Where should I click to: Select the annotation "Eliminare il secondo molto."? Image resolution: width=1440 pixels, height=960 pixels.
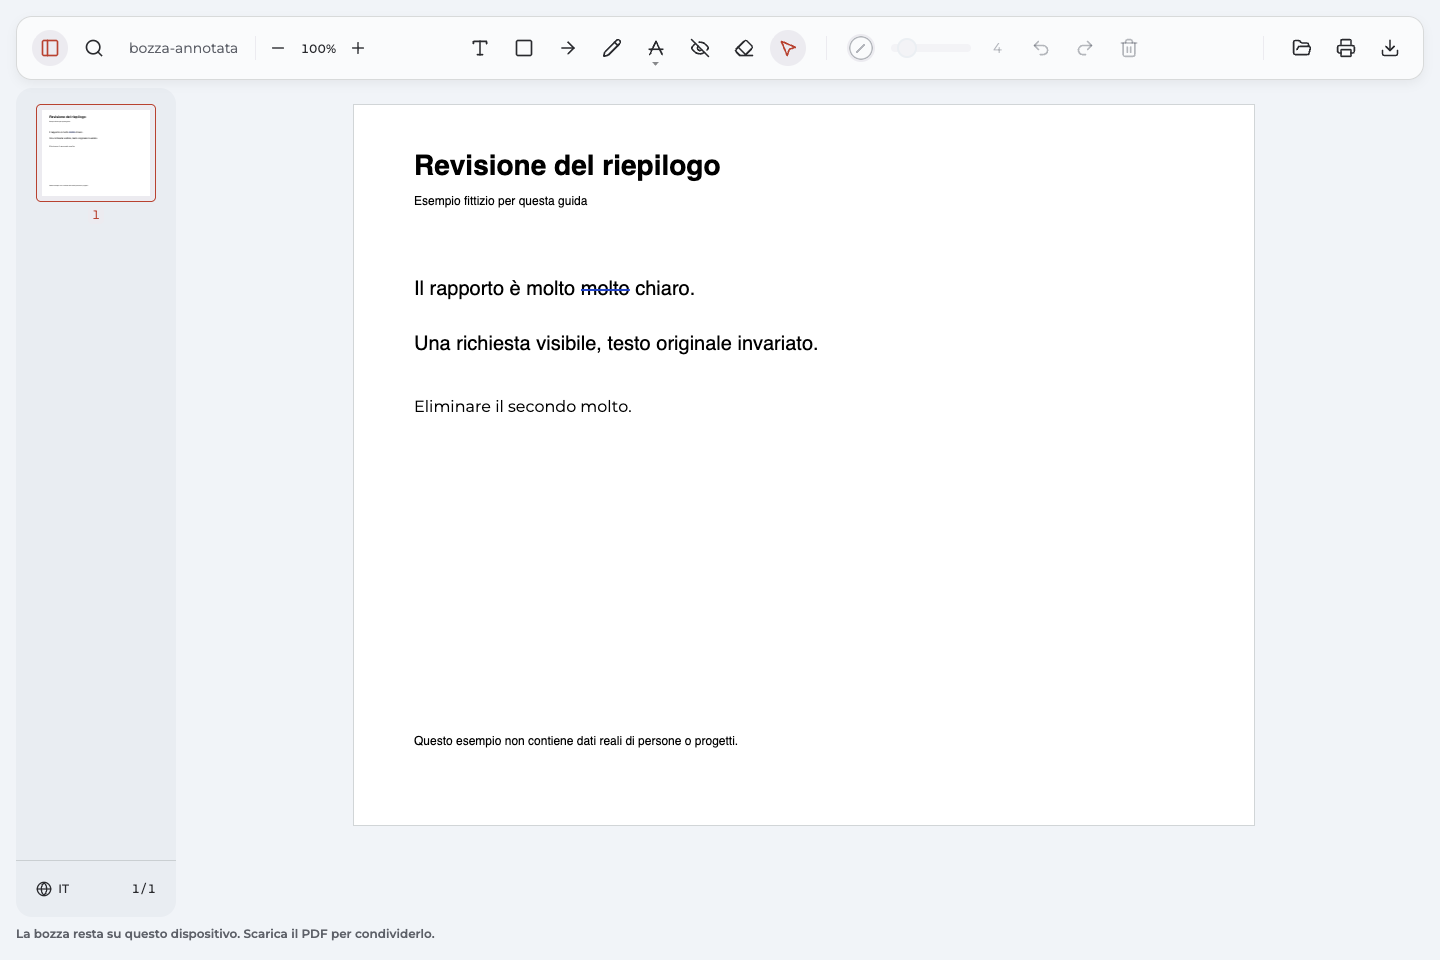(x=523, y=407)
